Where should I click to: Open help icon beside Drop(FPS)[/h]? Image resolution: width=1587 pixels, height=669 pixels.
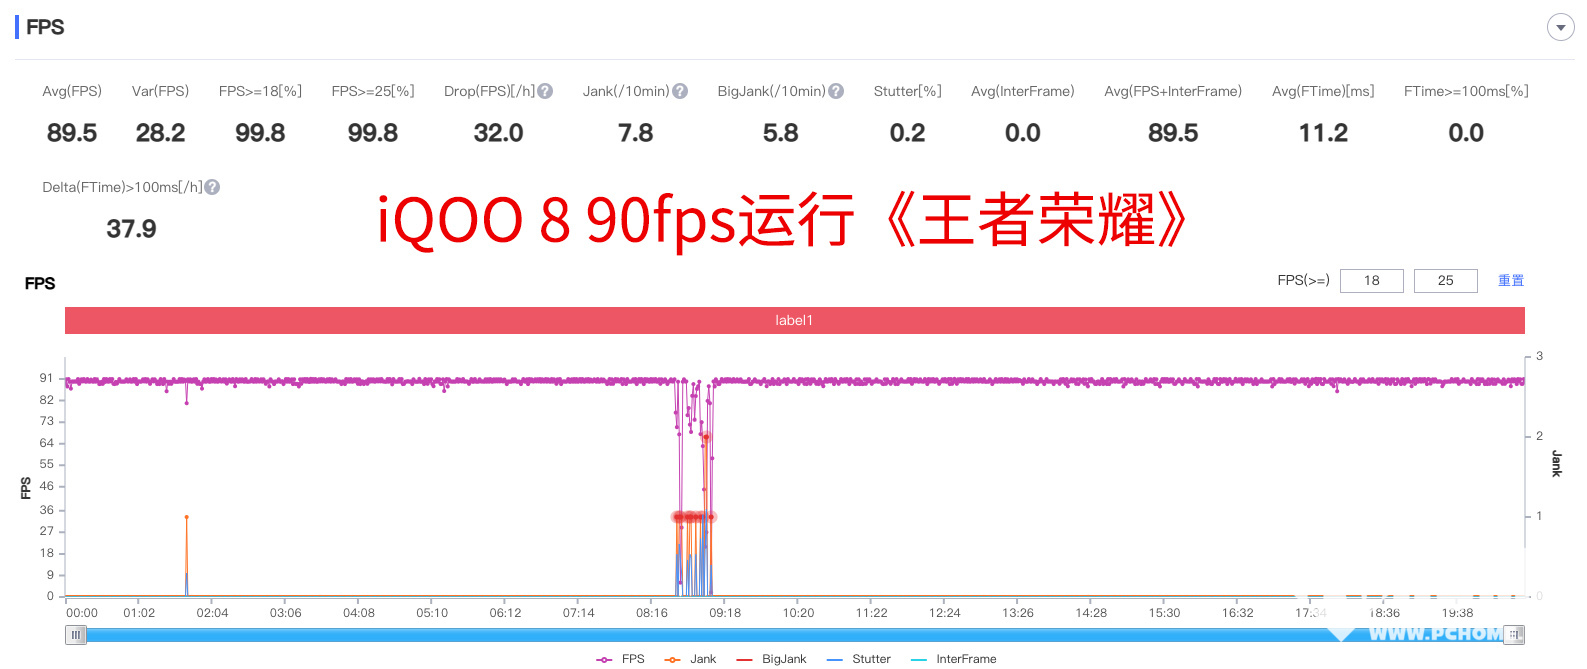[545, 91]
